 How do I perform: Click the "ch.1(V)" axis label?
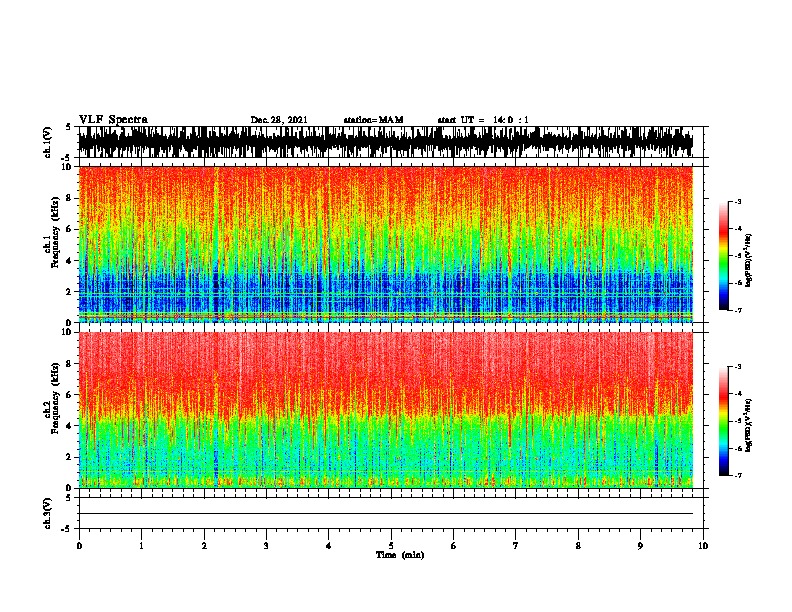48,142
